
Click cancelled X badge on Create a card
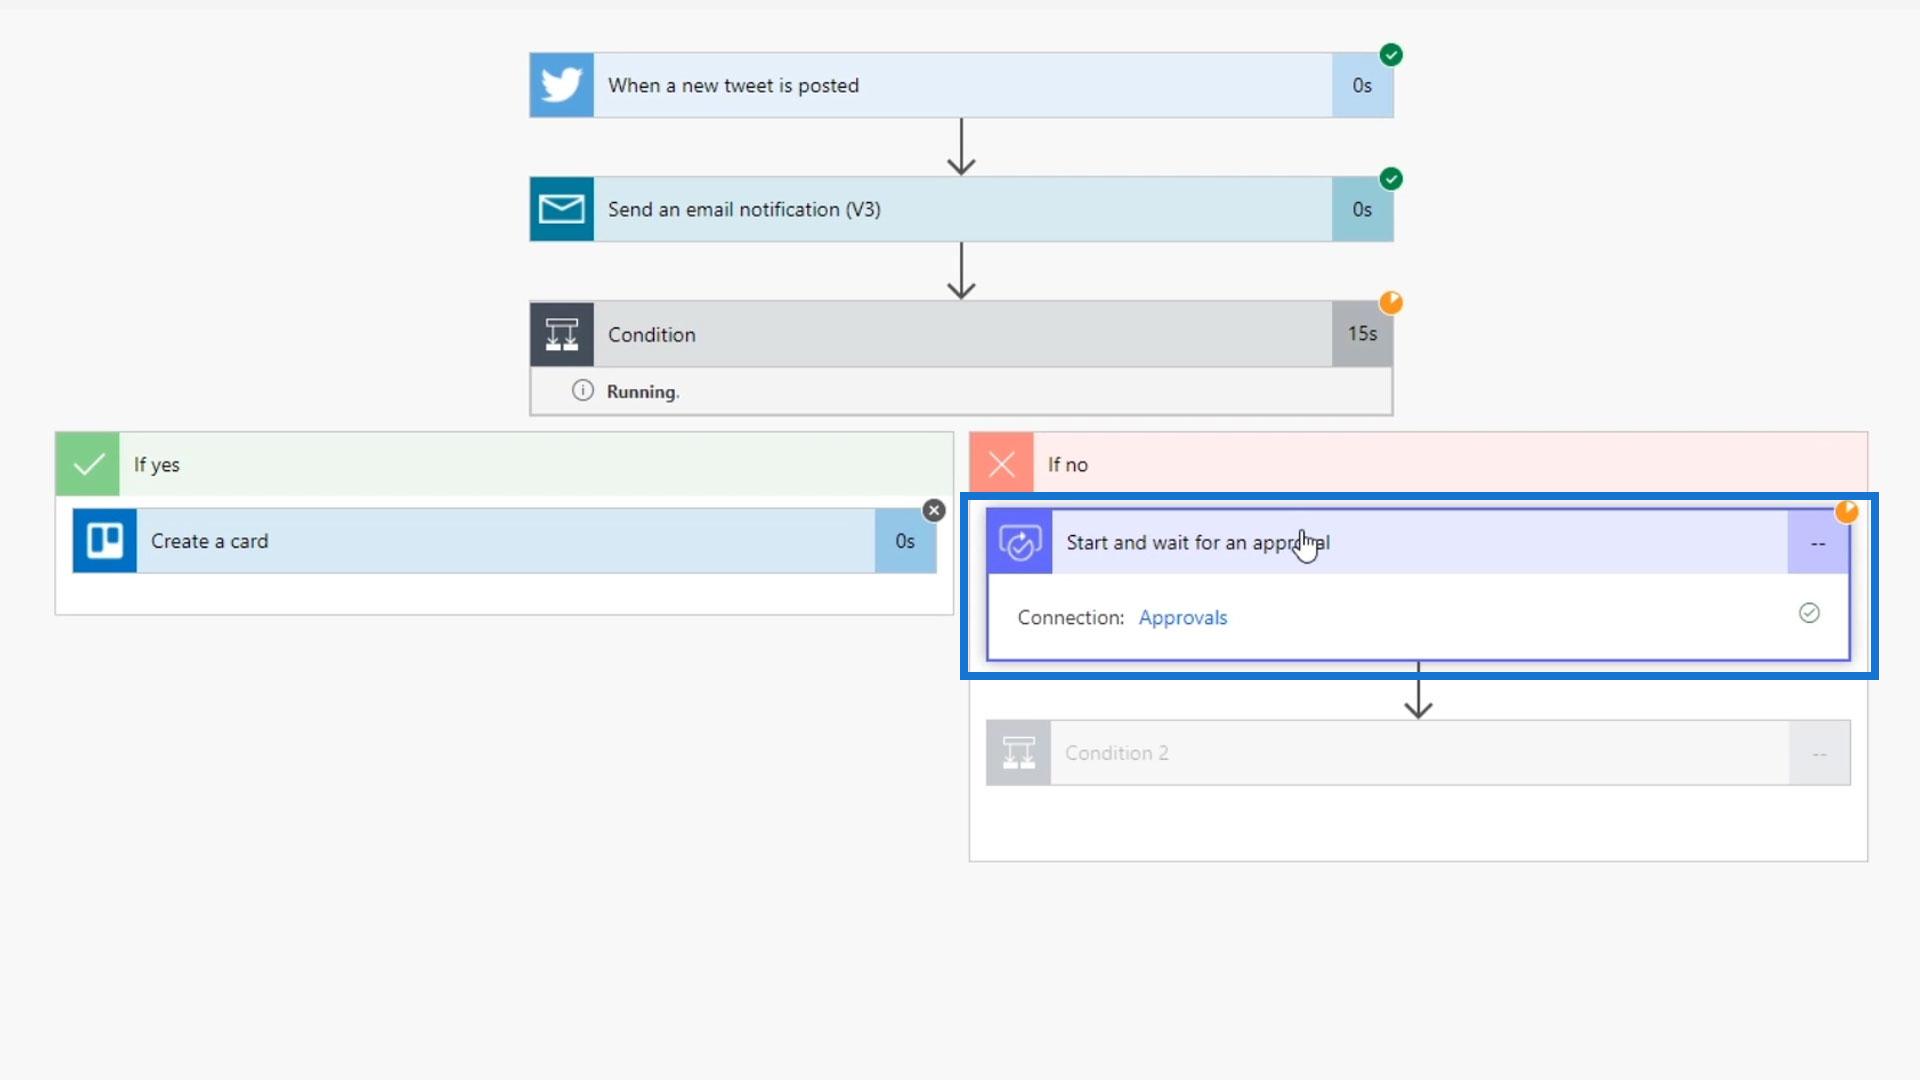pyautogui.click(x=933, y=511)
